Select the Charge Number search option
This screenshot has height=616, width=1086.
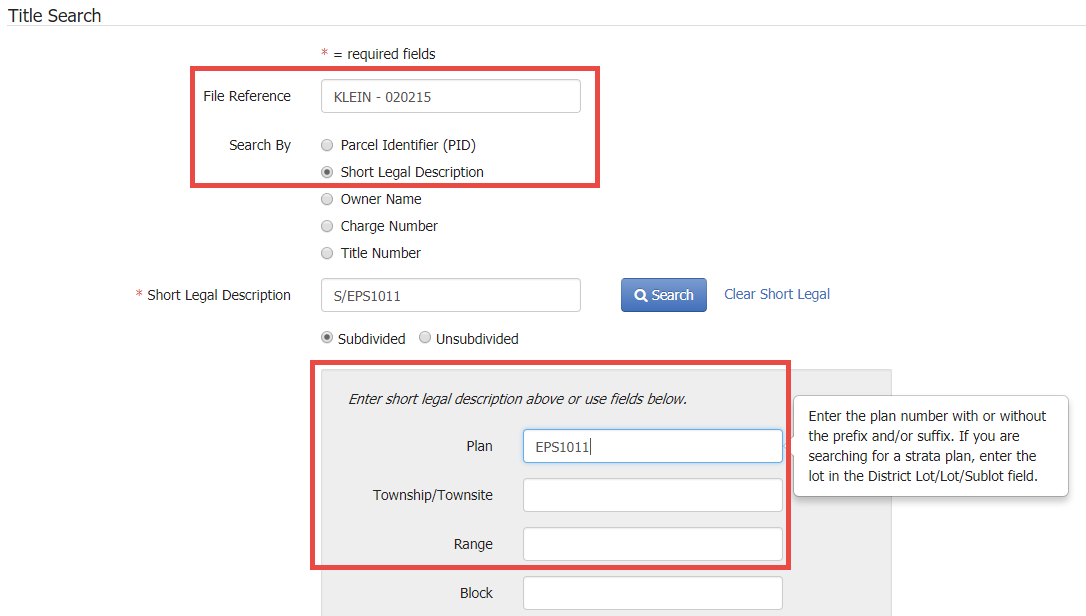[327, 226]
